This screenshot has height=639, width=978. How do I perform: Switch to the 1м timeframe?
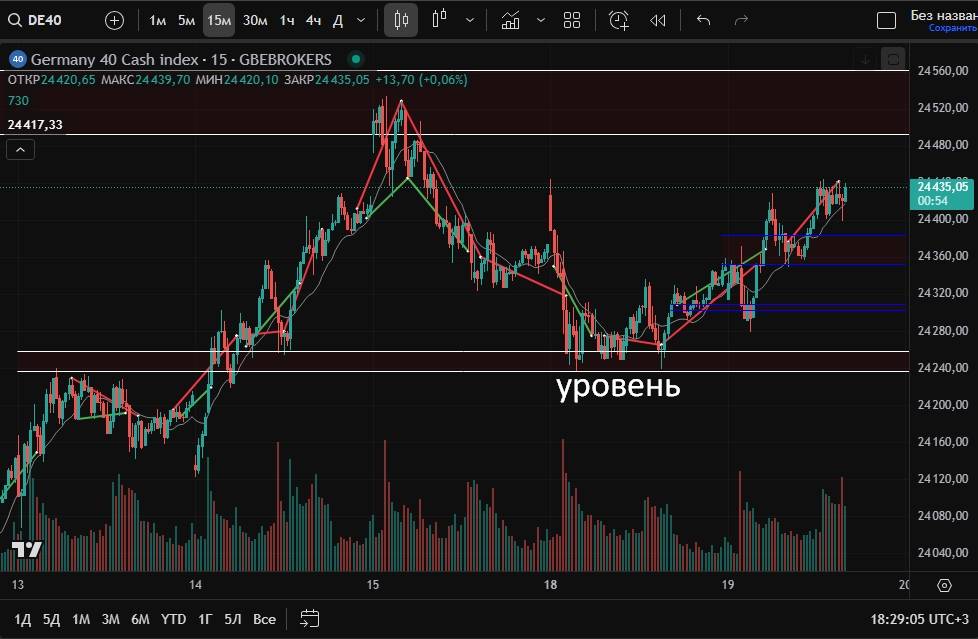158,20
